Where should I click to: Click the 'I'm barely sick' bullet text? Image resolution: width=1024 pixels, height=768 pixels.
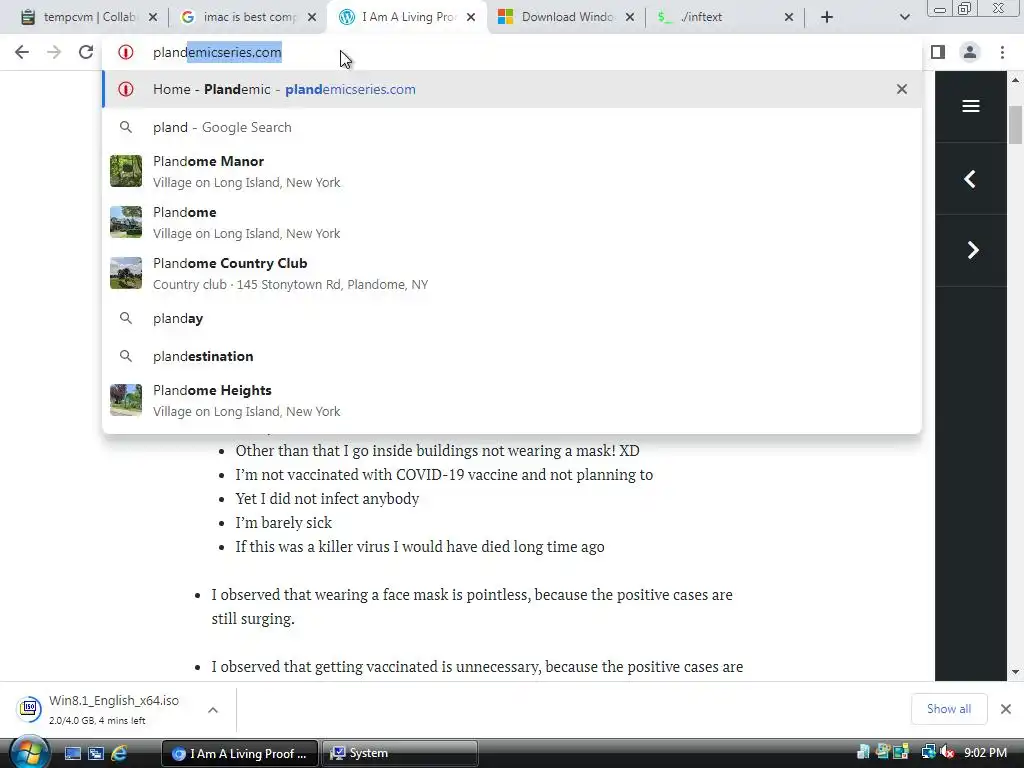coord(283,523)
